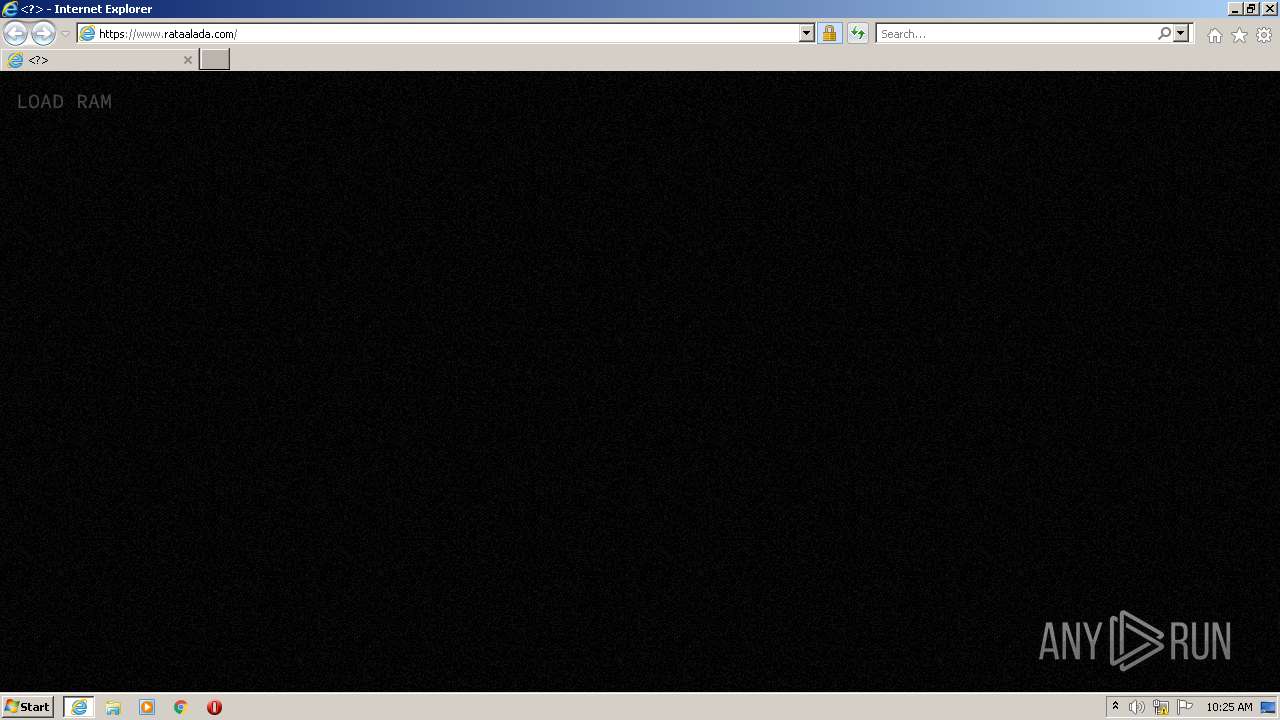
Task: Open the volume speaker tray icon
Action: (1136, 707)
